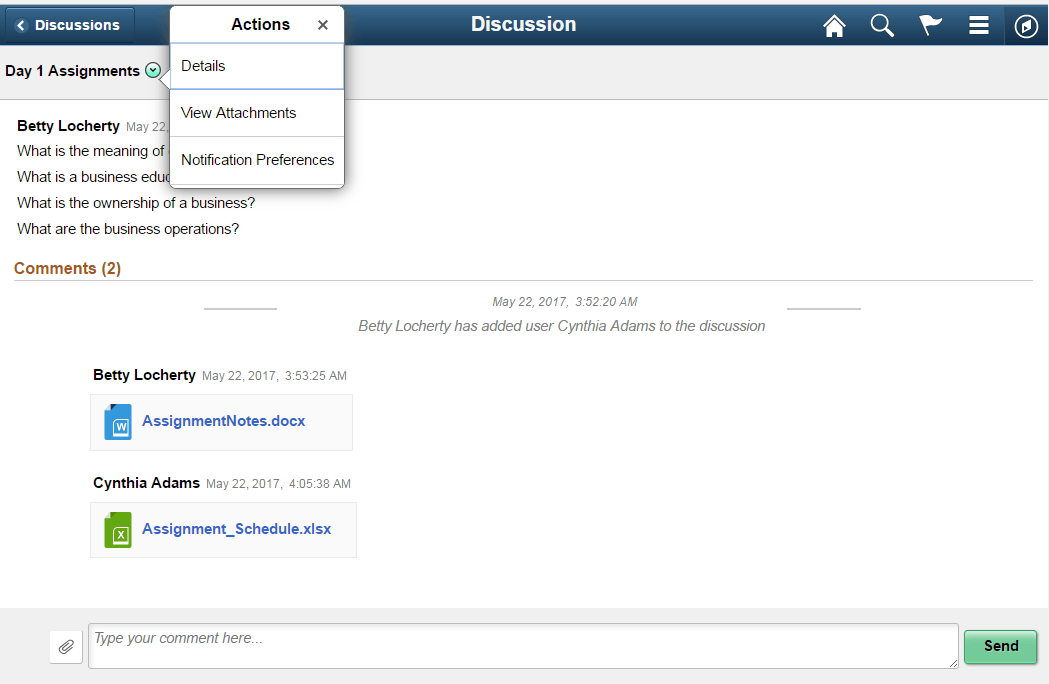This screenshot has width=1049, height=684.
Task: Open the Actions List hamburger icon
Action: 978,25
